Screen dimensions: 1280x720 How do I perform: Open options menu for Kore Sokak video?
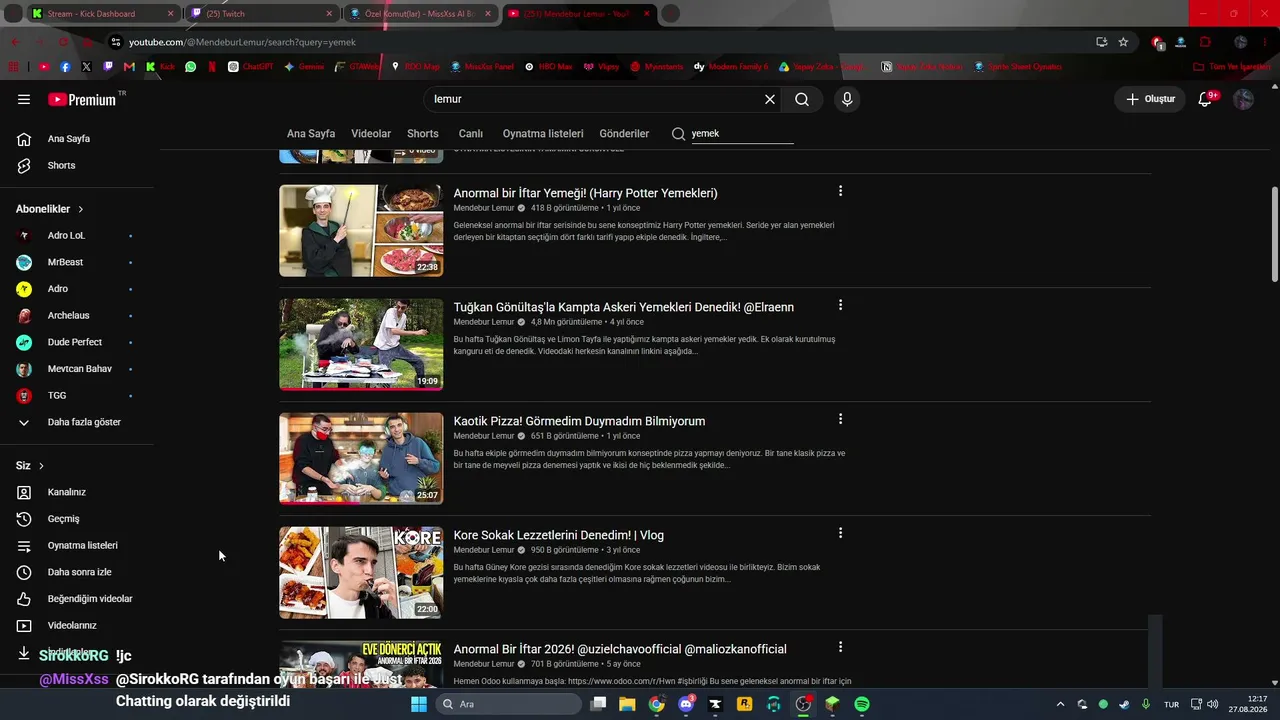tap(840, 533)
